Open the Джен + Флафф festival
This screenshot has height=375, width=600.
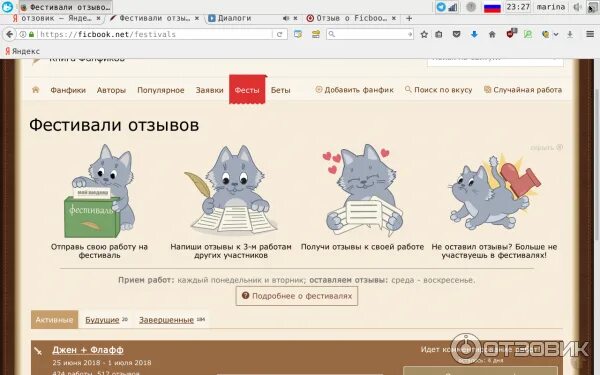[88, 350]
